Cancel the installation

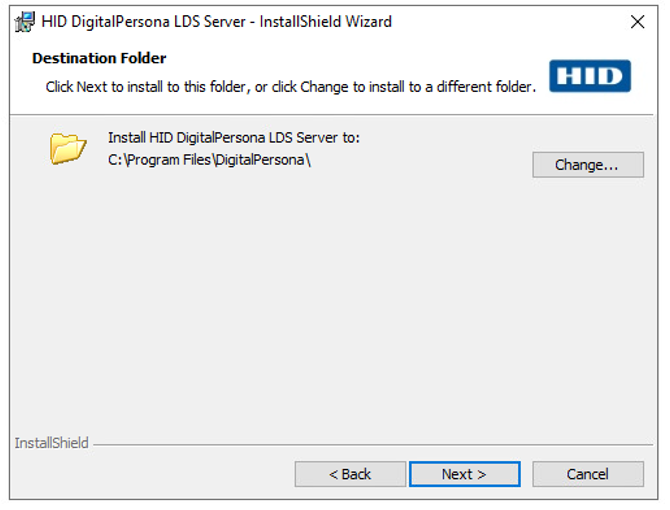click(x=587, y=474)
